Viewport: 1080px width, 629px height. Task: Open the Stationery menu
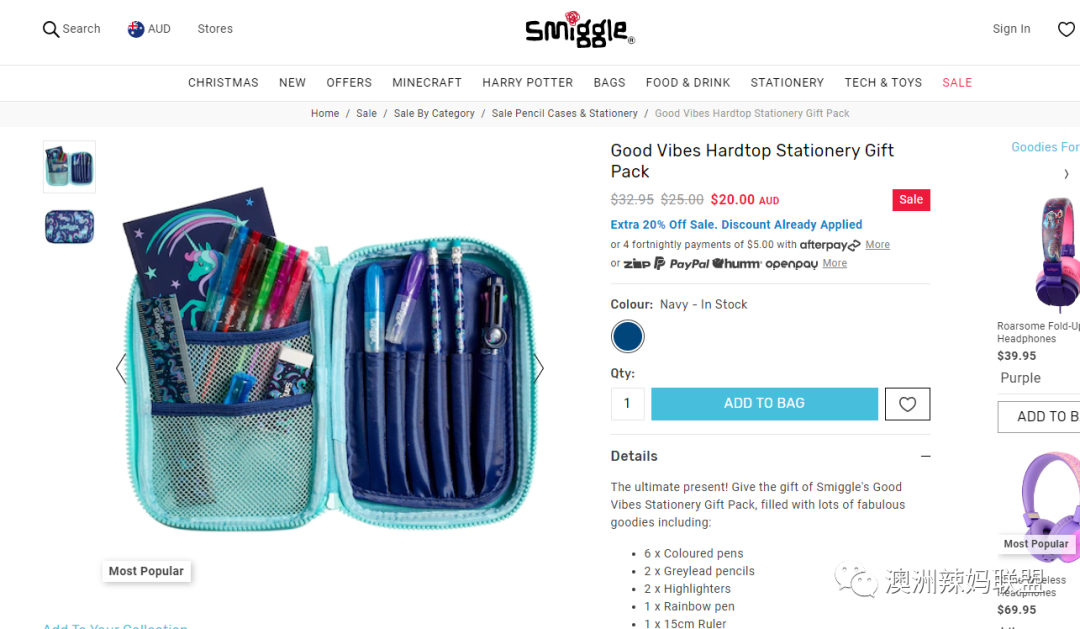[x=787, y=83]
